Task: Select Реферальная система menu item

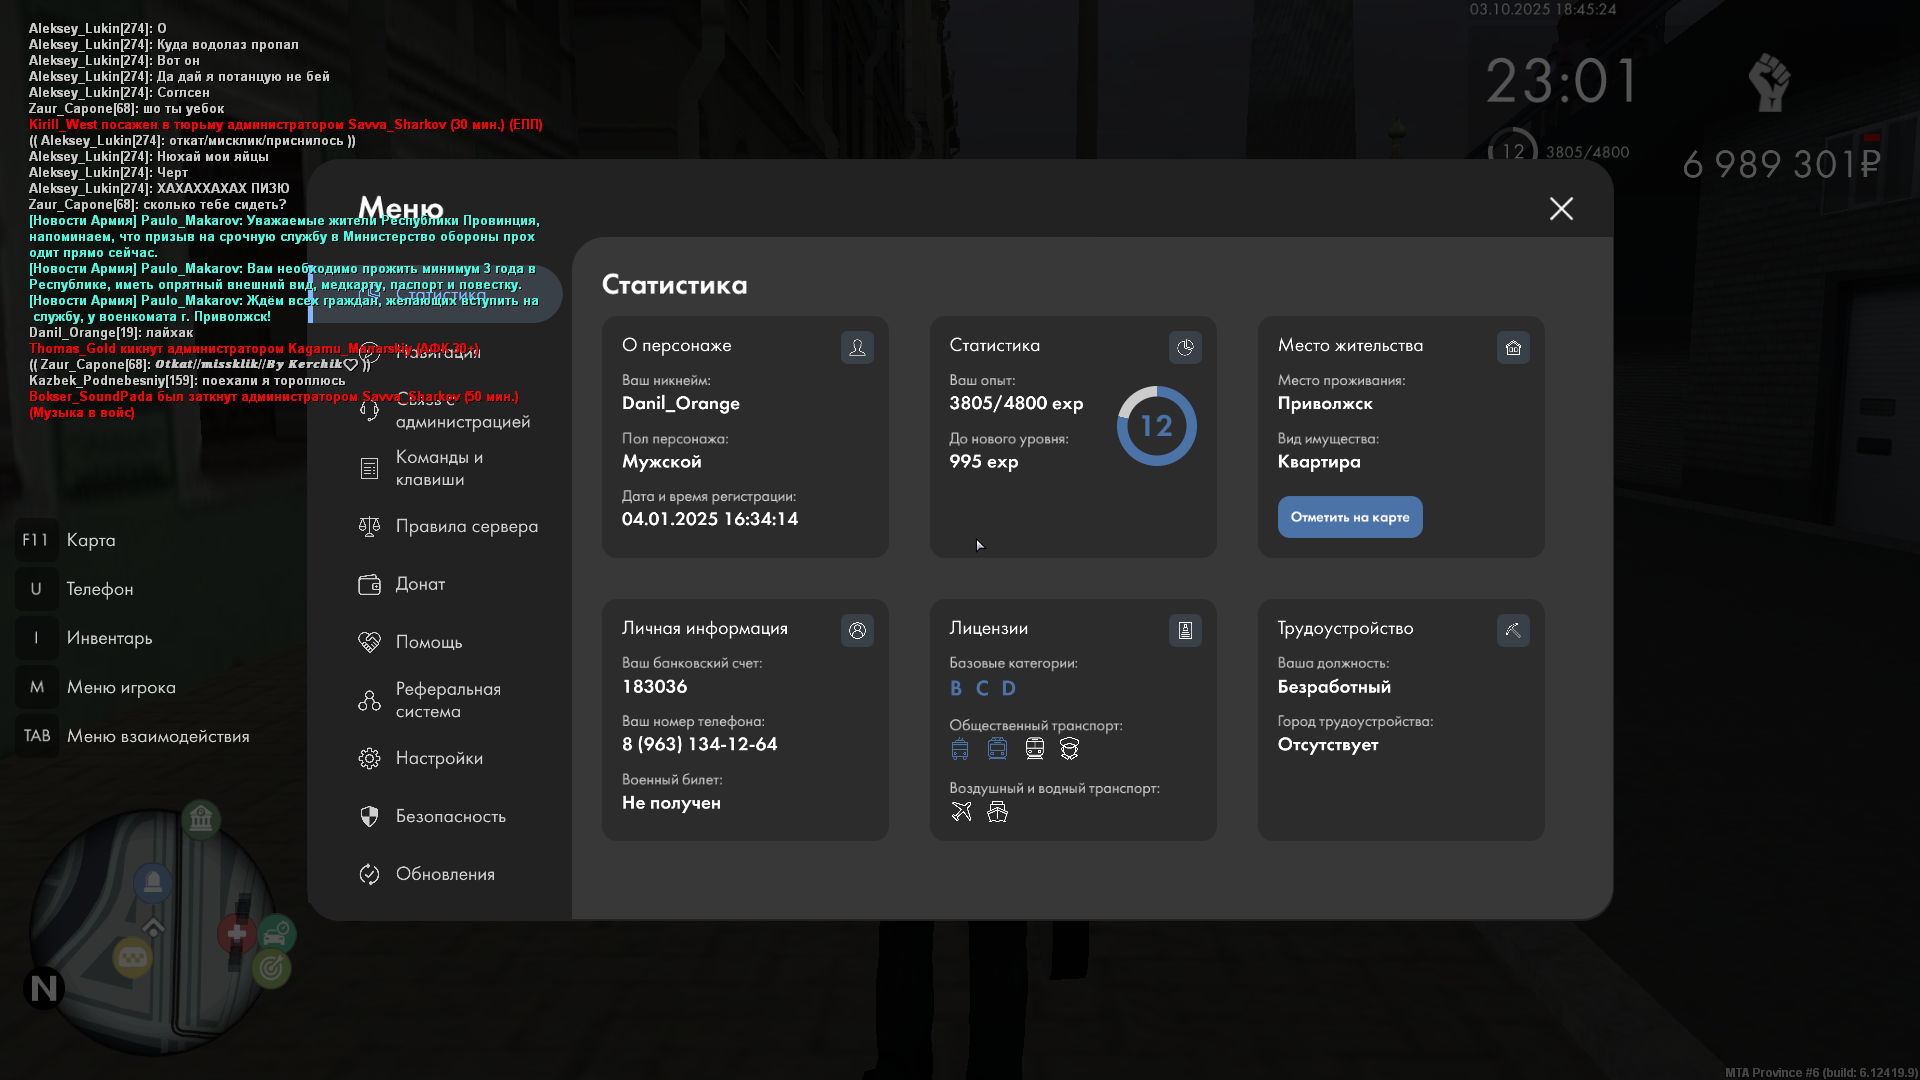Action: point(447,700)
